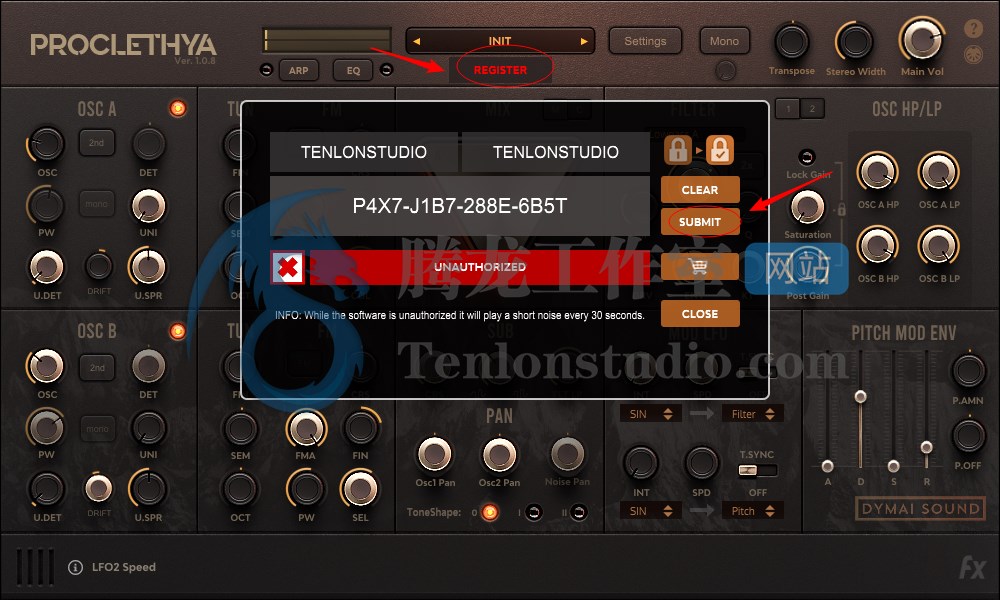The height and width of the screenshot is (600, 1000).
Task: Open the Settings menu
Action: pos(645,41)
